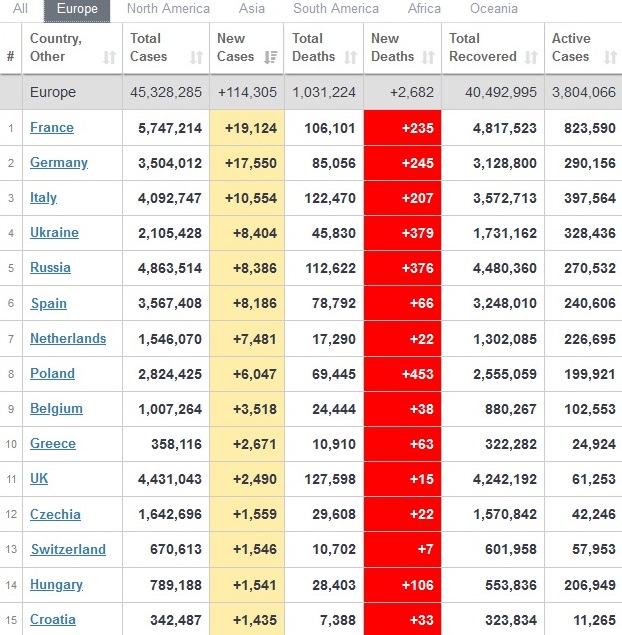Open the France country link
Screen dimensions: 622x635
click(x=52, y=128)
